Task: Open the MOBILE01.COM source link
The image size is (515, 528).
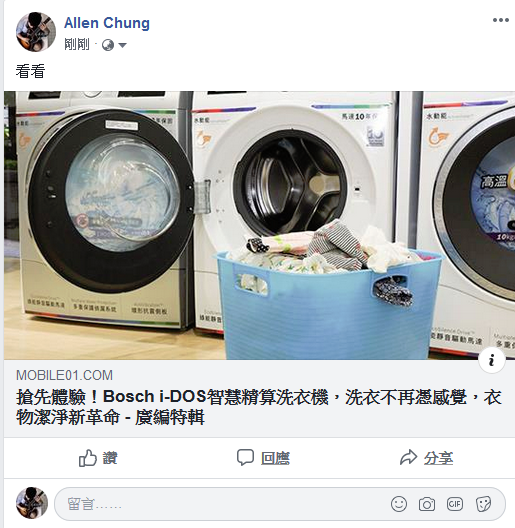Action: click(x=64, y=375)
